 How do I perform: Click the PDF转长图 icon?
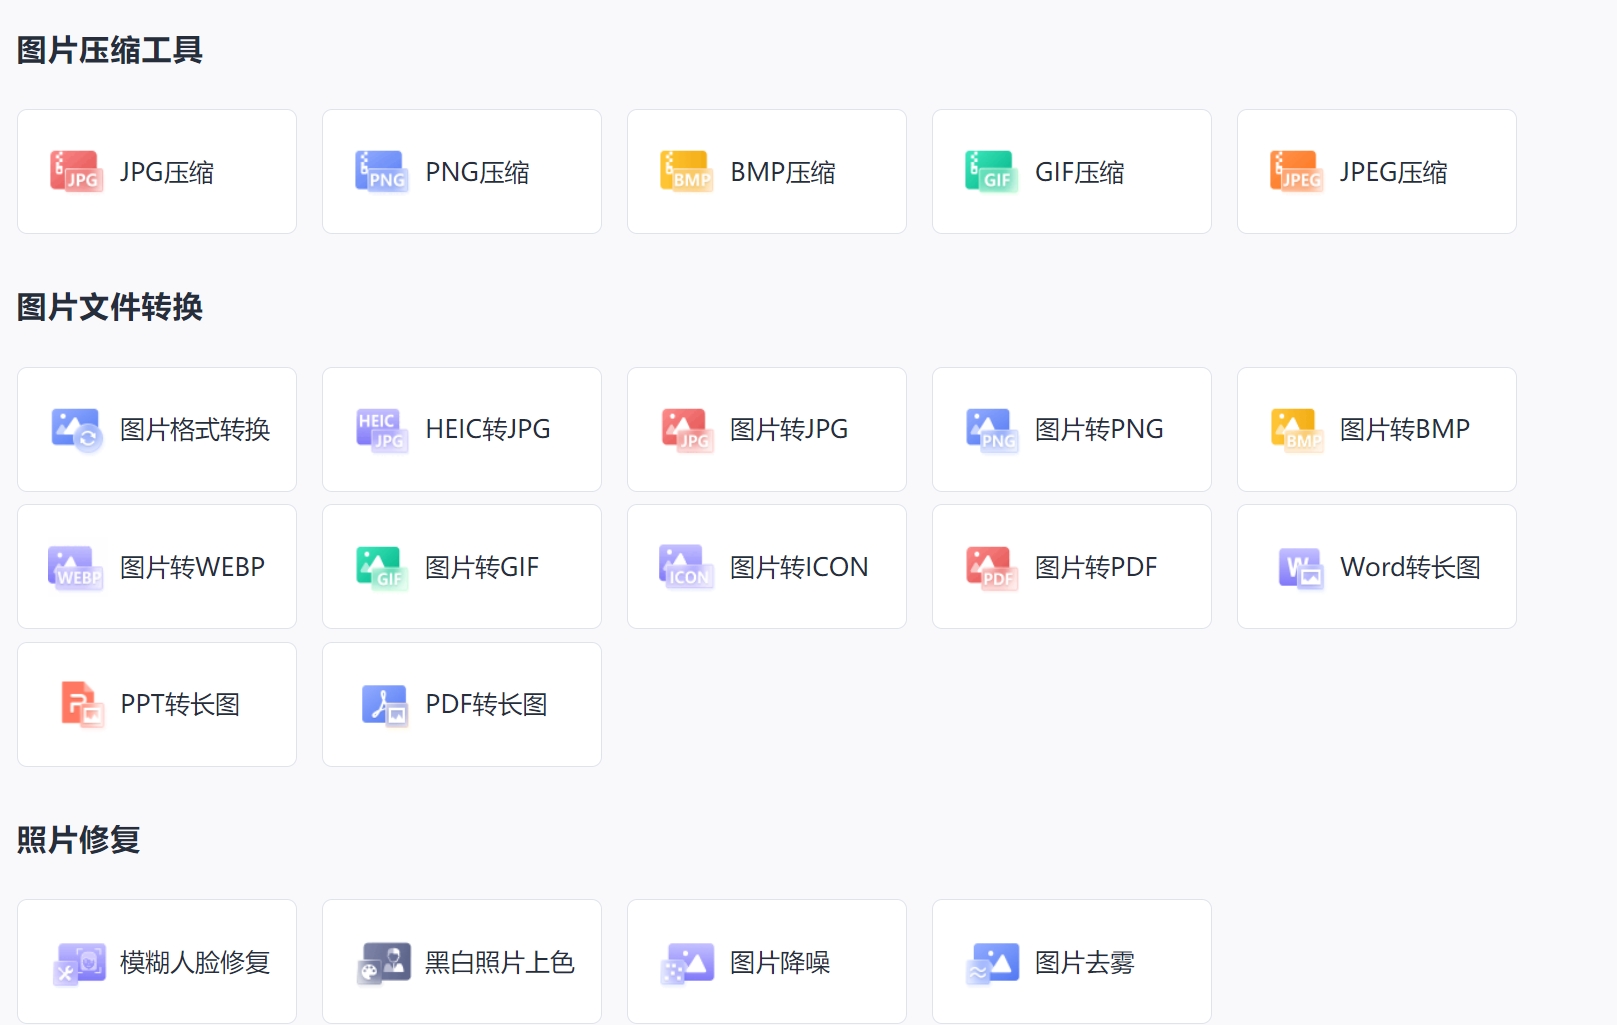(x=385, y=705)
